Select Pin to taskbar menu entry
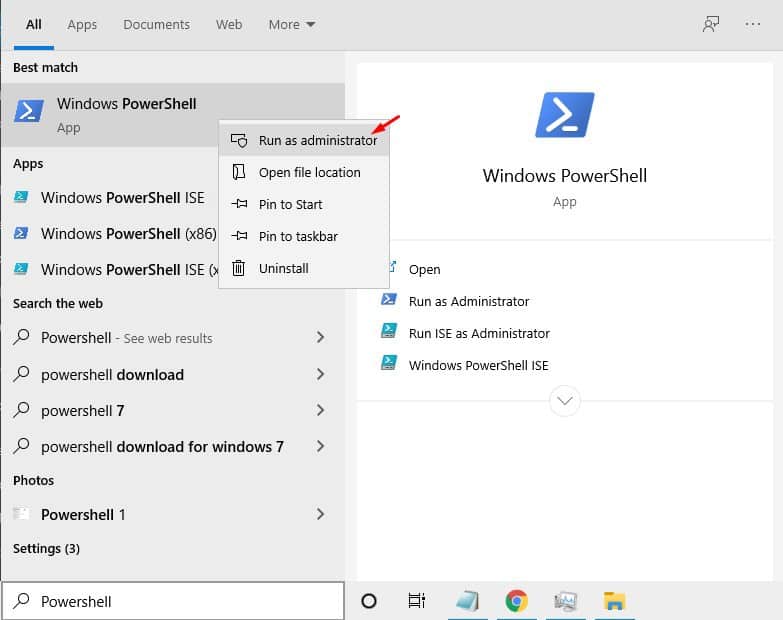 pos(304,236)
